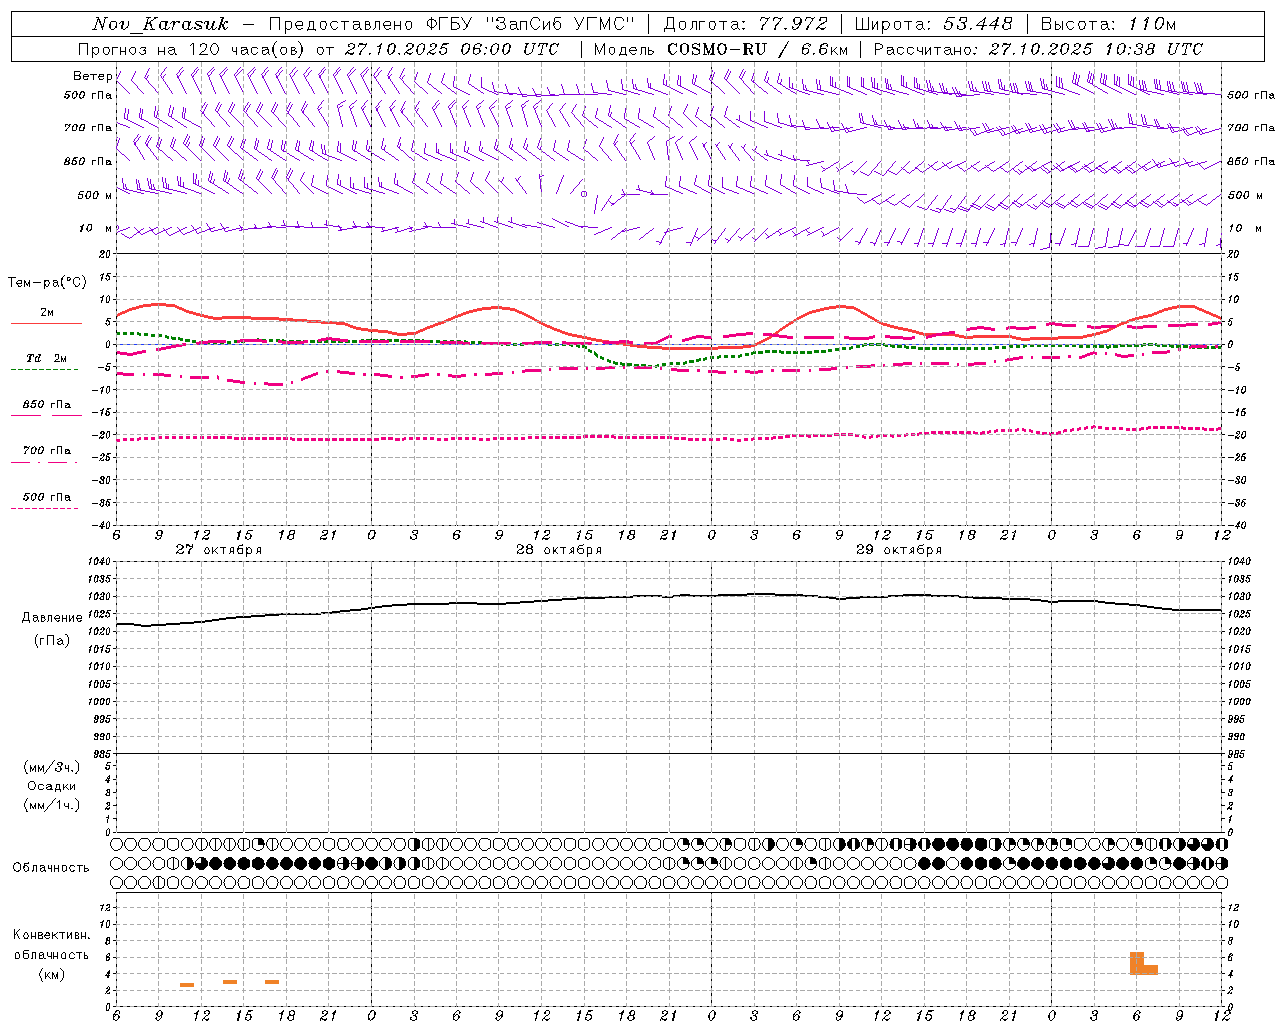1280x1024 pixels.
Task: Click the 'Конвективн.' convective cloud label
Action: 52,935
